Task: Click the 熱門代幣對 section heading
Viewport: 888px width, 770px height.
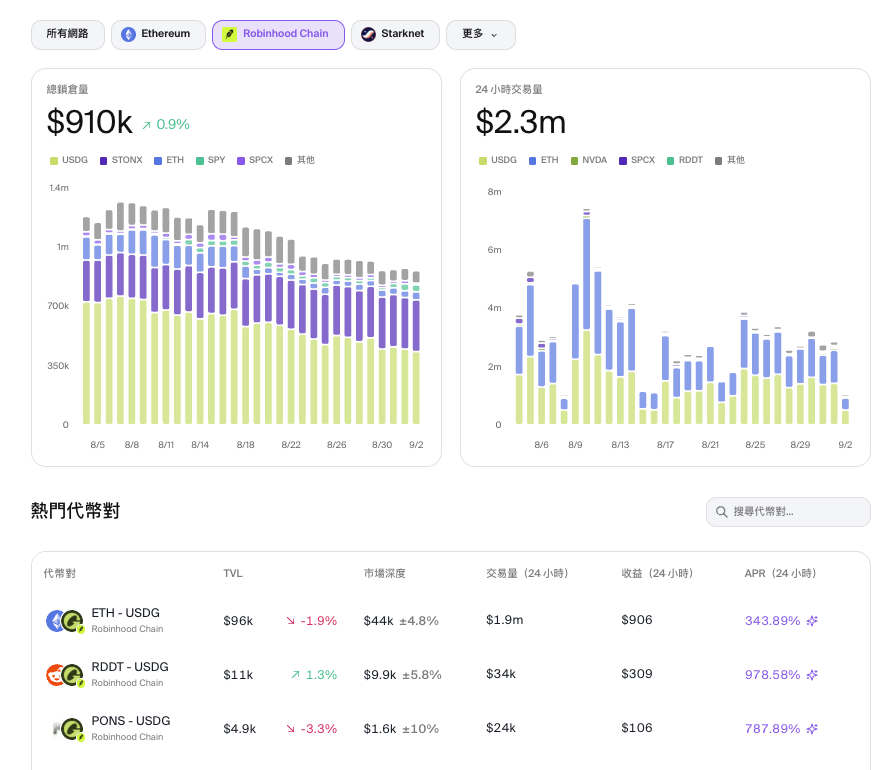Action: [x=75, y=511]
